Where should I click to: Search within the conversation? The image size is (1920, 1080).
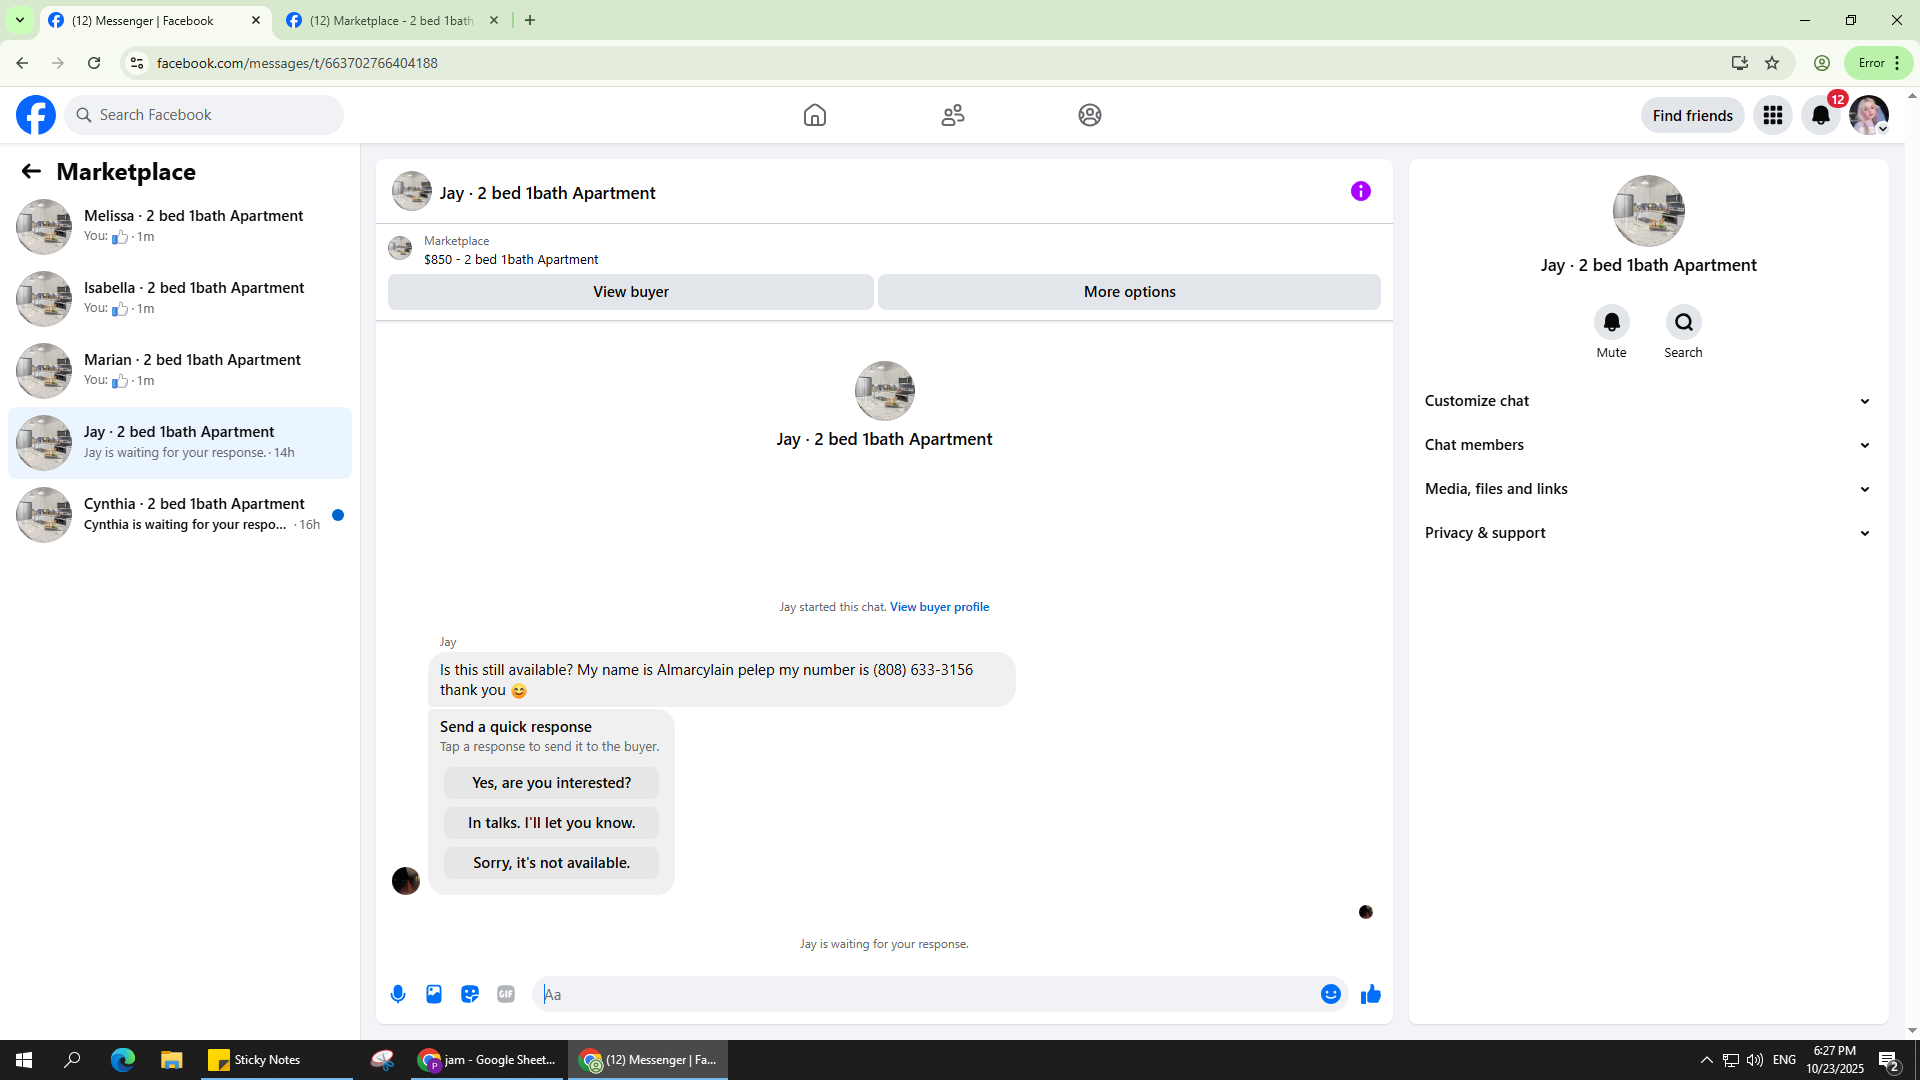click(x=1683, y=322)
